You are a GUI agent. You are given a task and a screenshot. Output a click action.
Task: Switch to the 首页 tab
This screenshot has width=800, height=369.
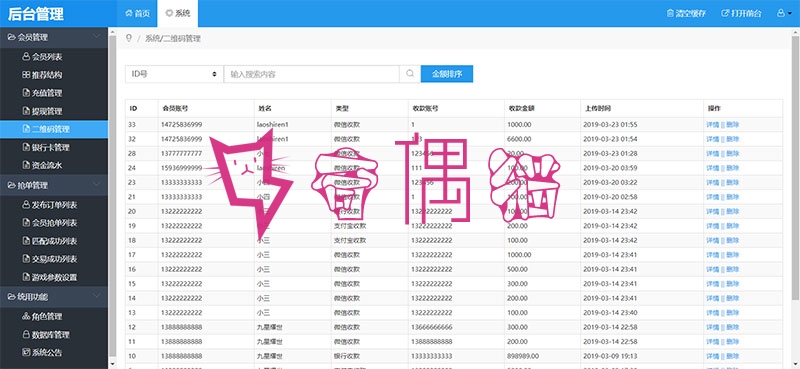[x=137, y=13]
